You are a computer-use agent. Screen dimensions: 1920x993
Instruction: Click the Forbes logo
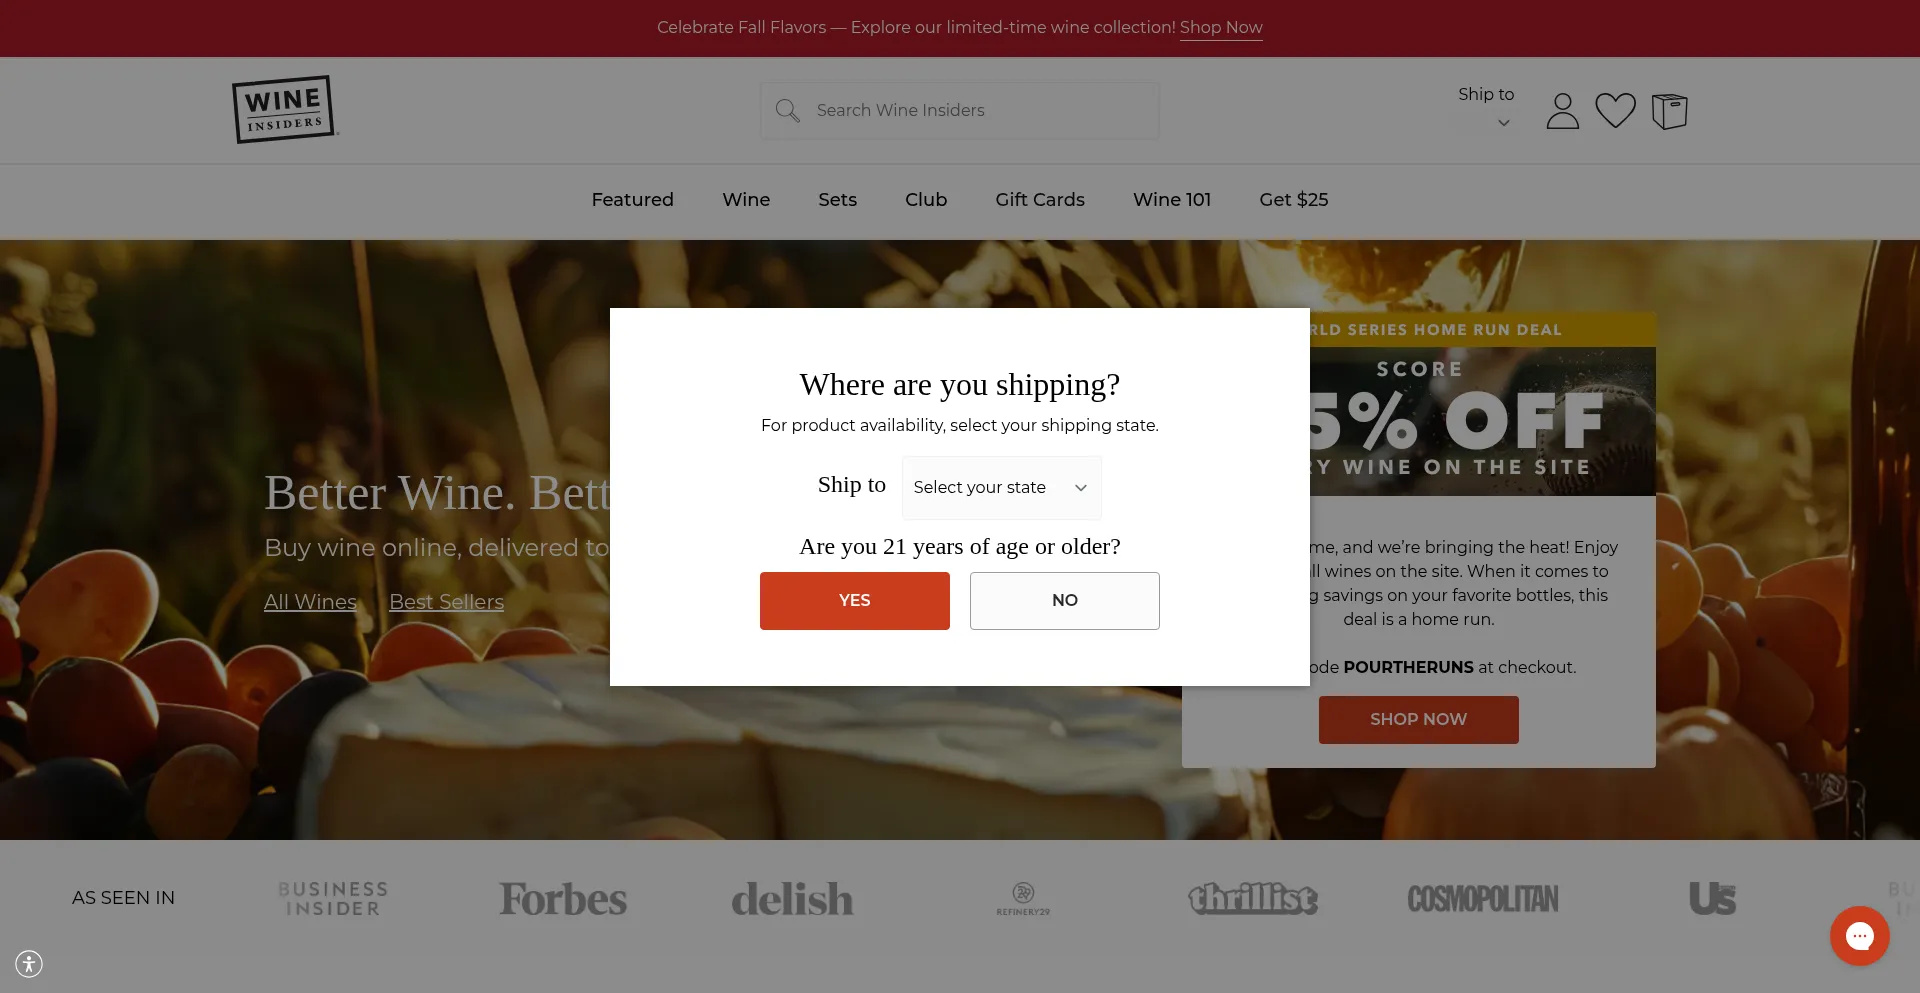563,898
